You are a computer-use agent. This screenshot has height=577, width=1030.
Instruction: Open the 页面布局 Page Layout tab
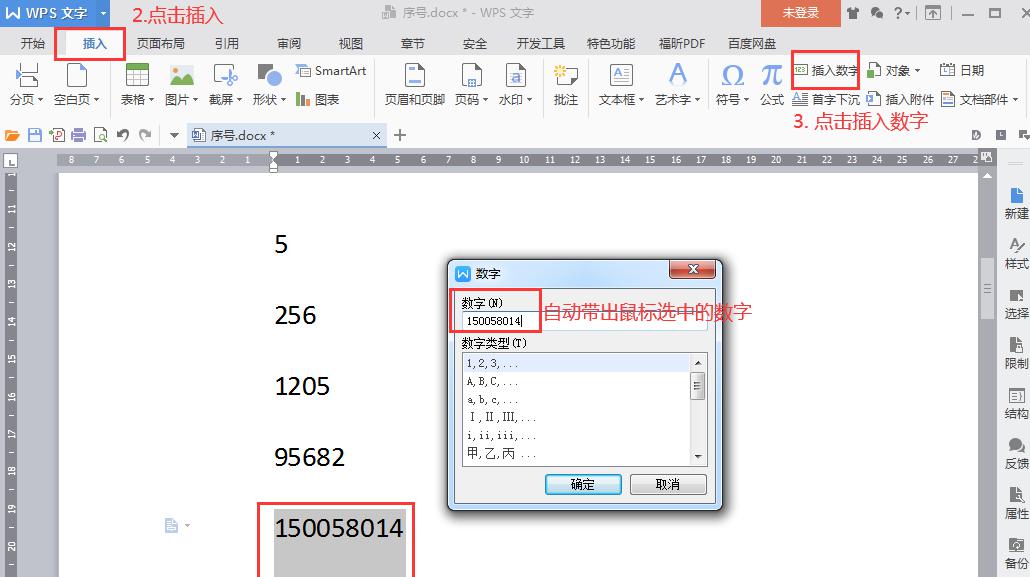pyautogui.click(x=161, y=43)
